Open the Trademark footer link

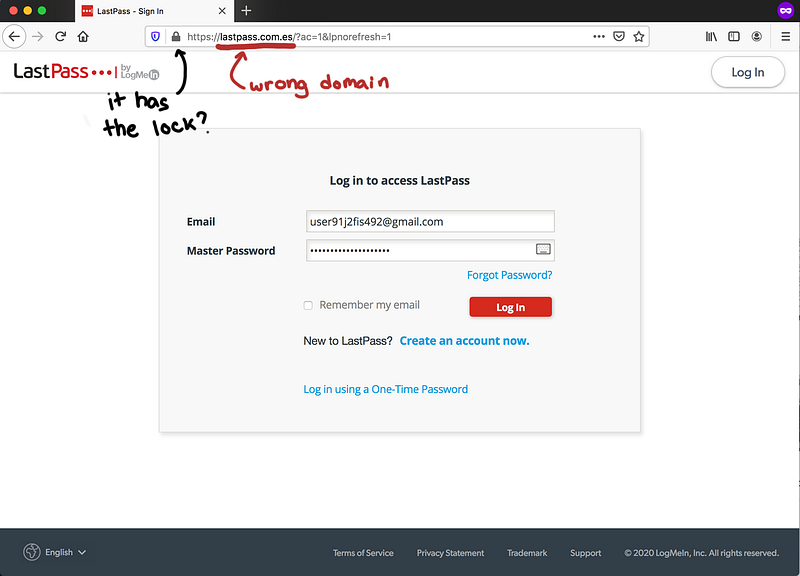[x=527, y=553]
